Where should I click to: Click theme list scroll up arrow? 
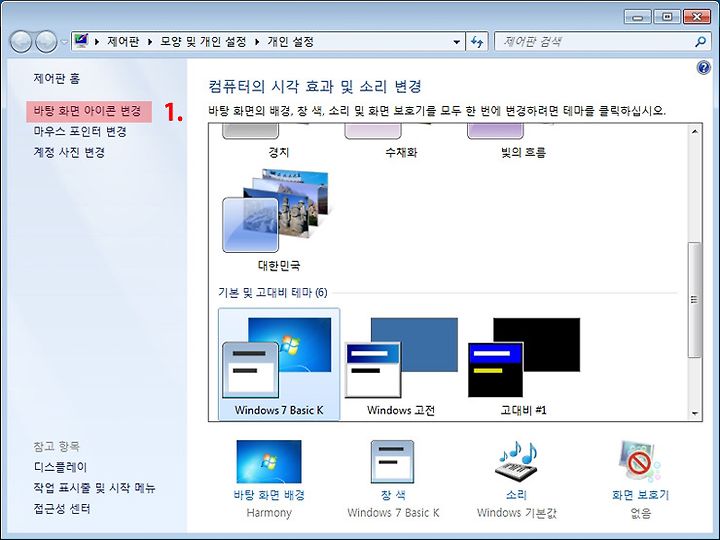click(x=695, y=131)
